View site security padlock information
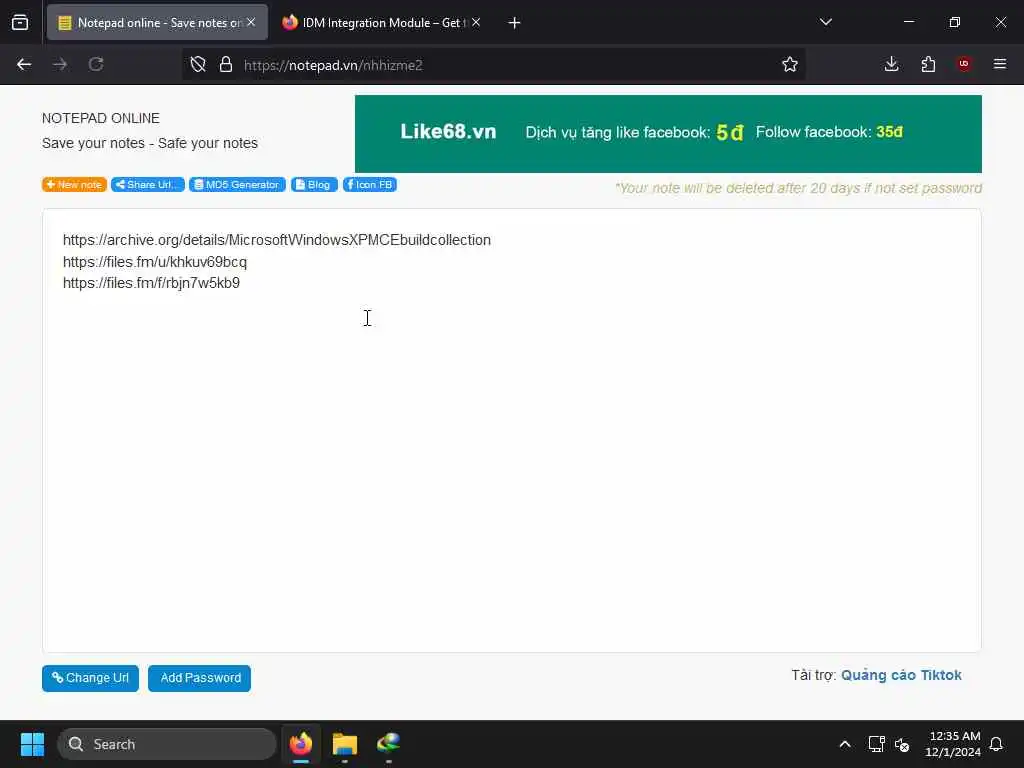Screen dimensions: 1024x768 click(x=226, y=65)
